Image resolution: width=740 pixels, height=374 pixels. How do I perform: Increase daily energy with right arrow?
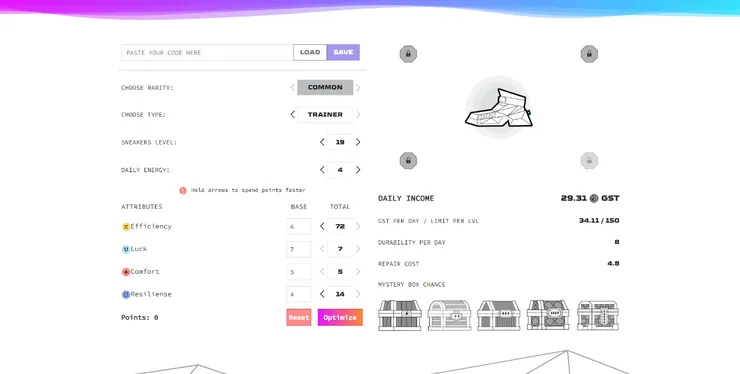[358, 170]
